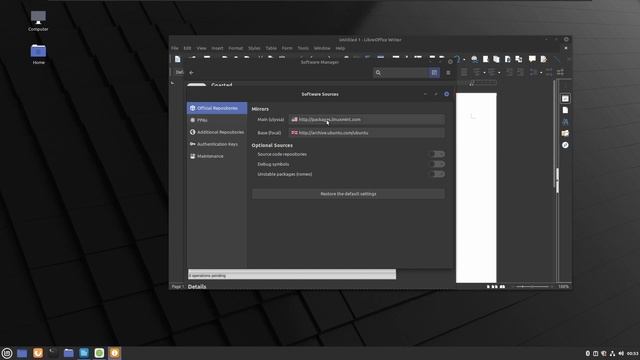This screenshot has width=640, height=360.
Task: Open the Table menu in LibreOffice Writer
Action: (271, 48)
